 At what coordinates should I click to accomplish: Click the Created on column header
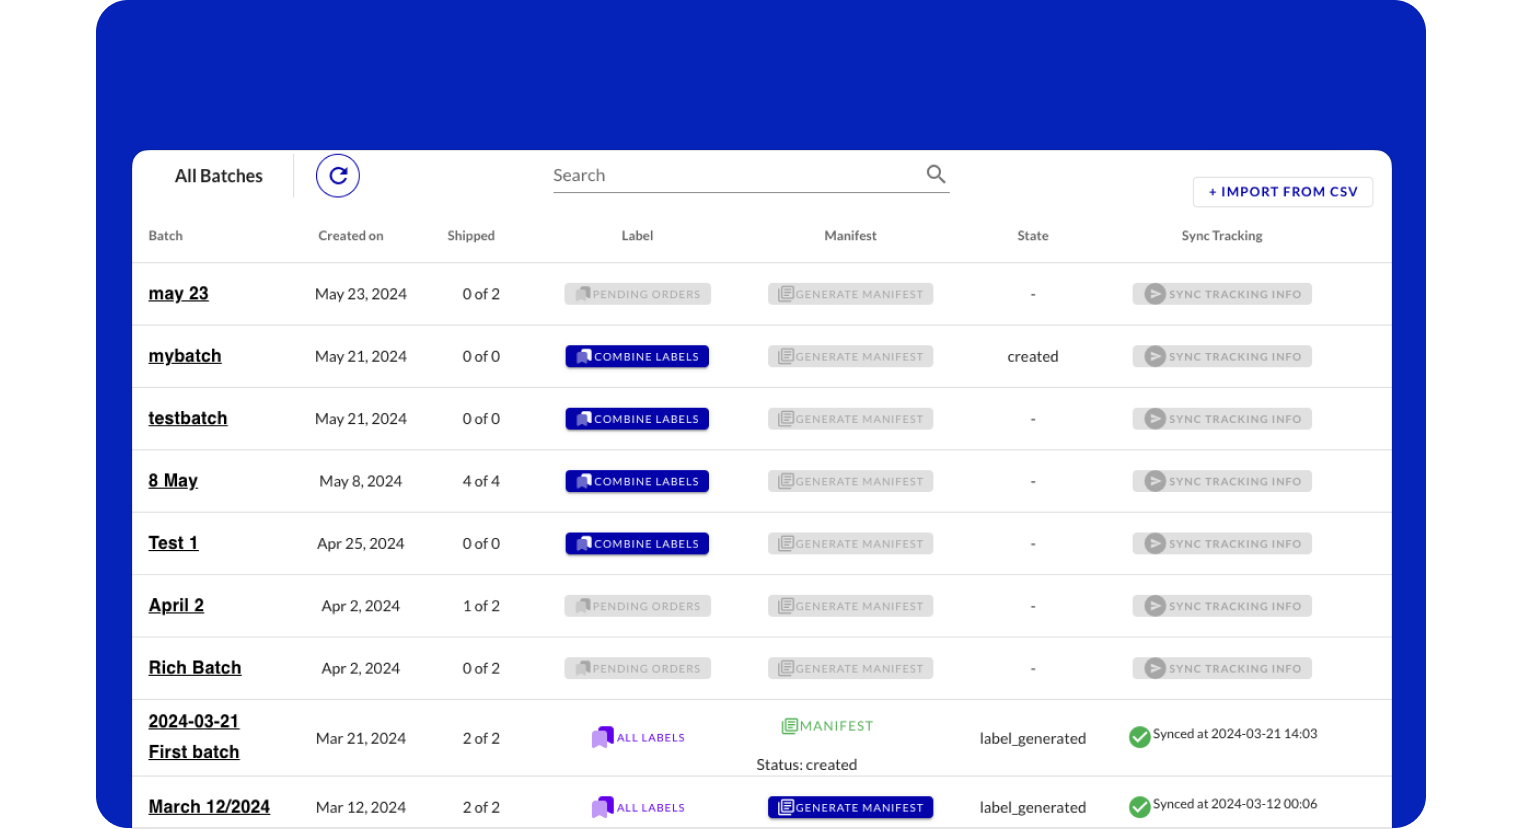tap(350, 236)
